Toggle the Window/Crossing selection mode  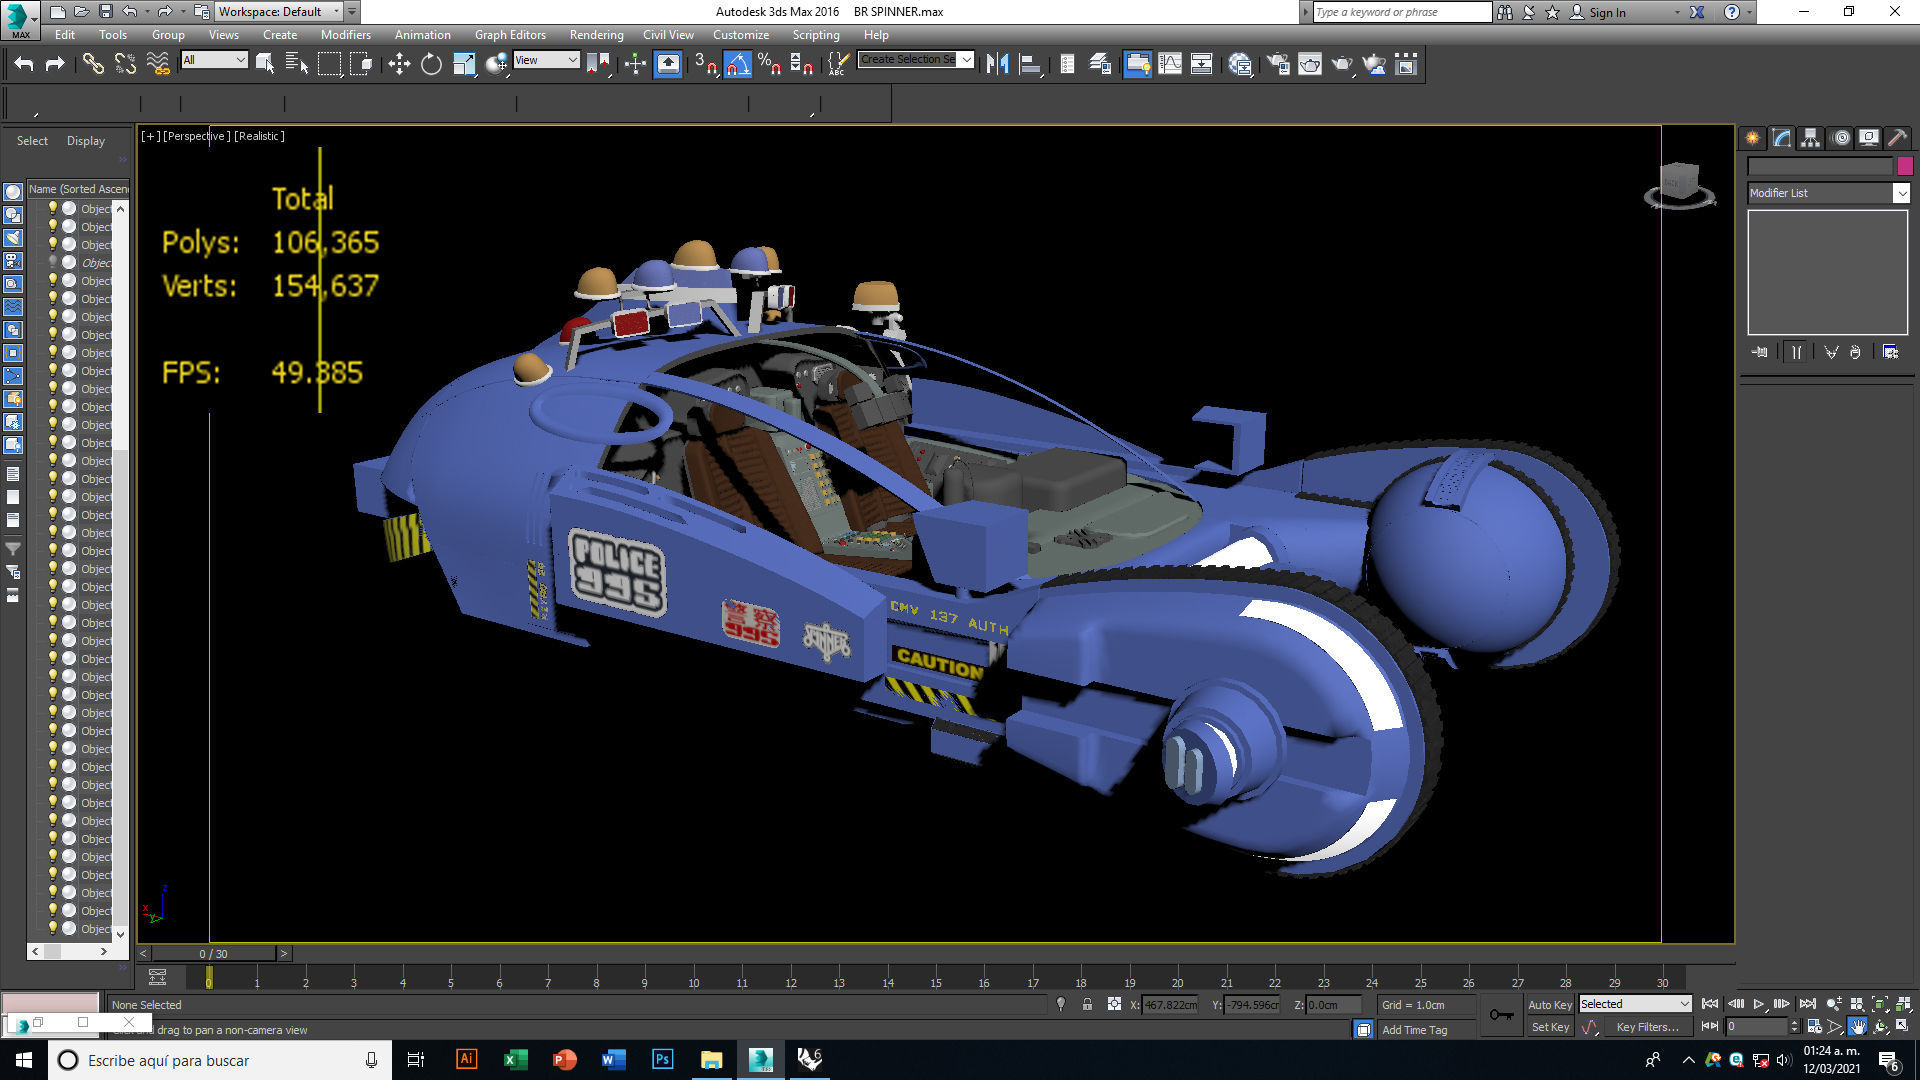click(361, 64)
